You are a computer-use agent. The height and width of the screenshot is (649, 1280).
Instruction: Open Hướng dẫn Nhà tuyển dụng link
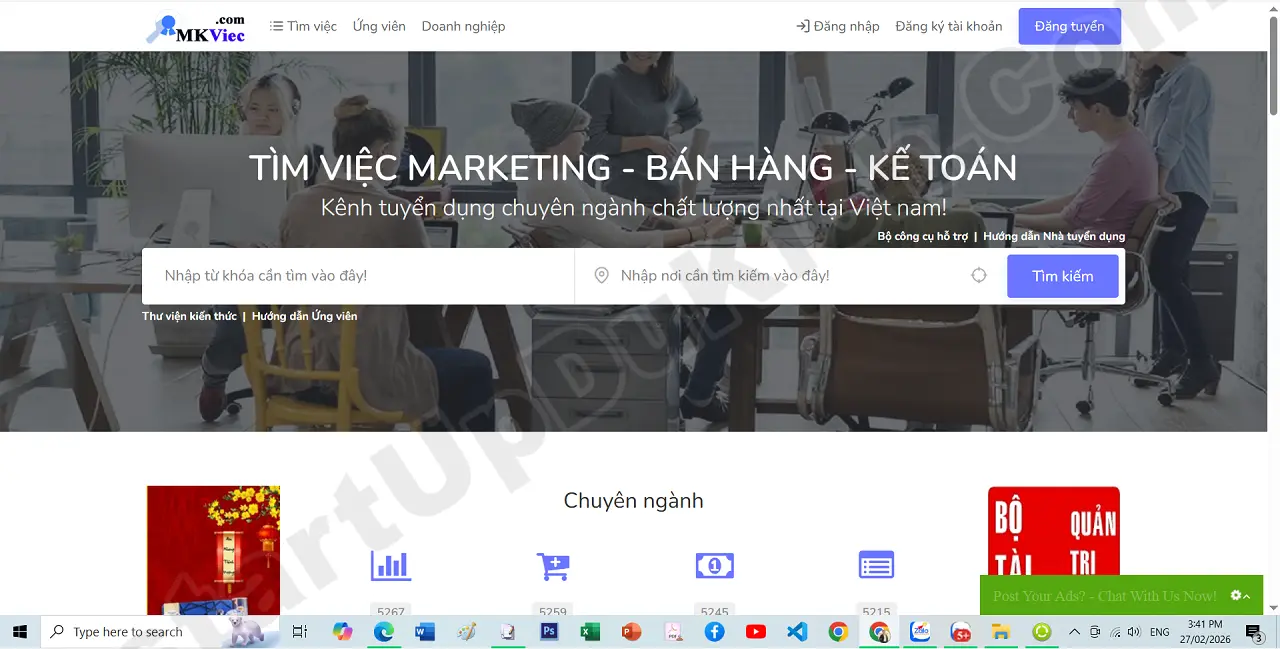[x=1054, y=237]
